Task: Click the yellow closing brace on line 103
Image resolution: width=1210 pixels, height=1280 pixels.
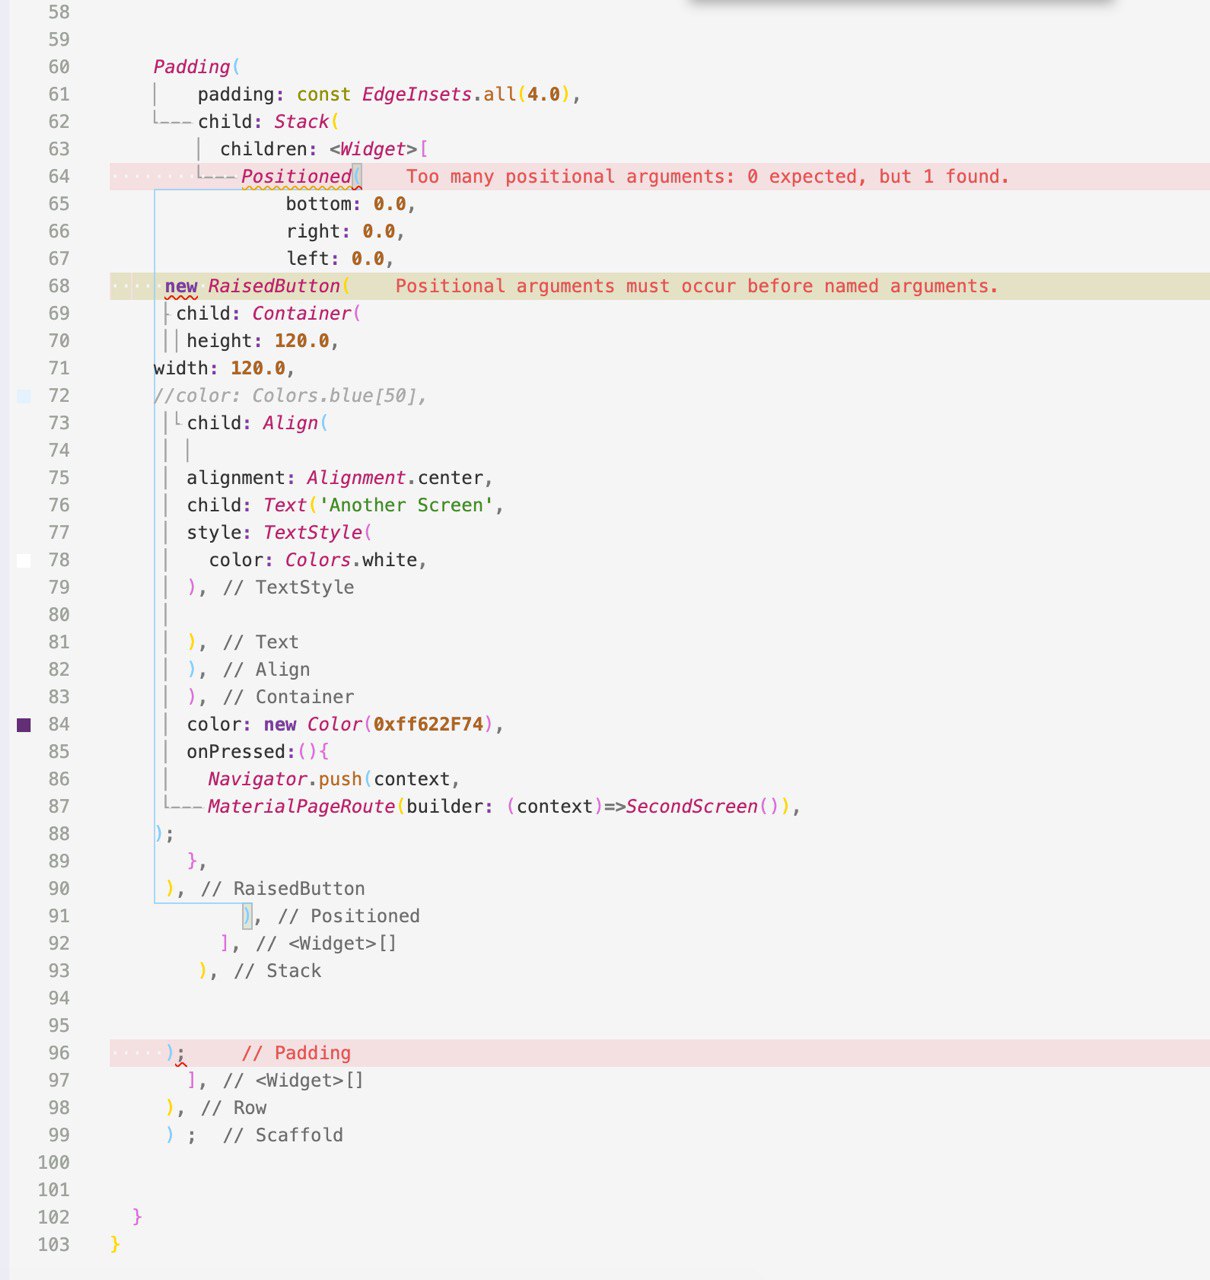Action: coord(115,1245)
